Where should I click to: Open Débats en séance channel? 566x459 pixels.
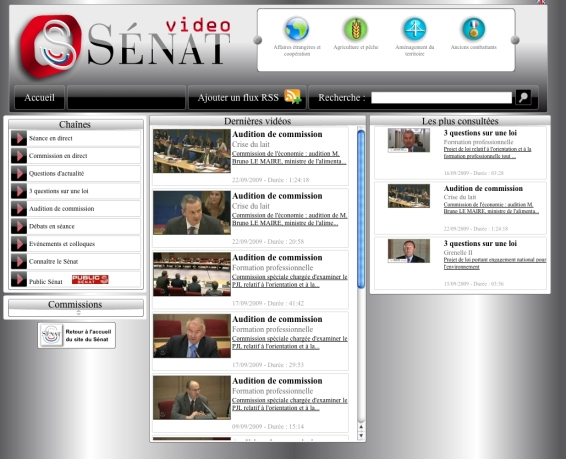point(52,226)
